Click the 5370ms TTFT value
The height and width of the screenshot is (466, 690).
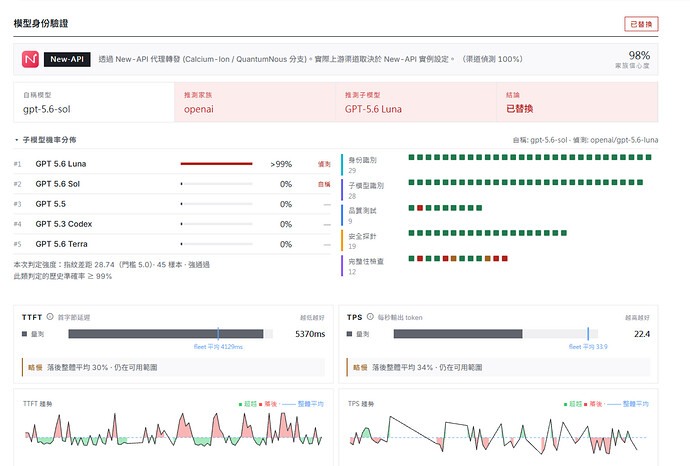coord(310,334)
